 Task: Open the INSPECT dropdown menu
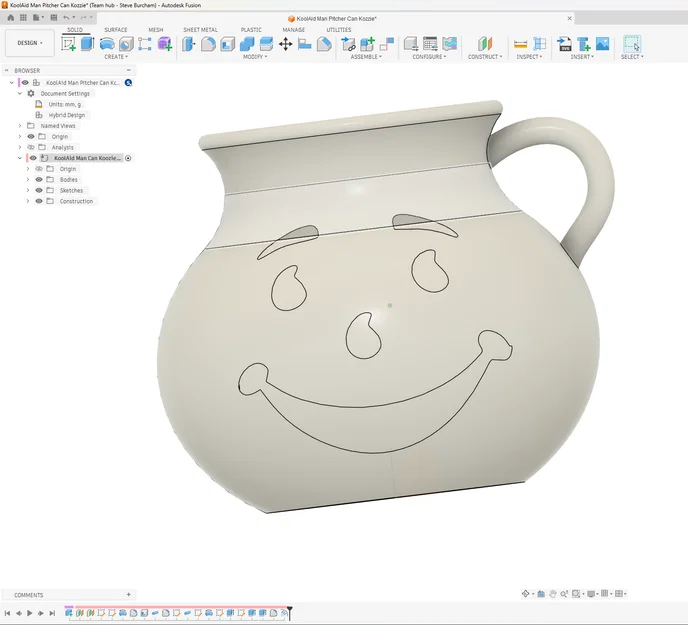[x=529, y=57]
